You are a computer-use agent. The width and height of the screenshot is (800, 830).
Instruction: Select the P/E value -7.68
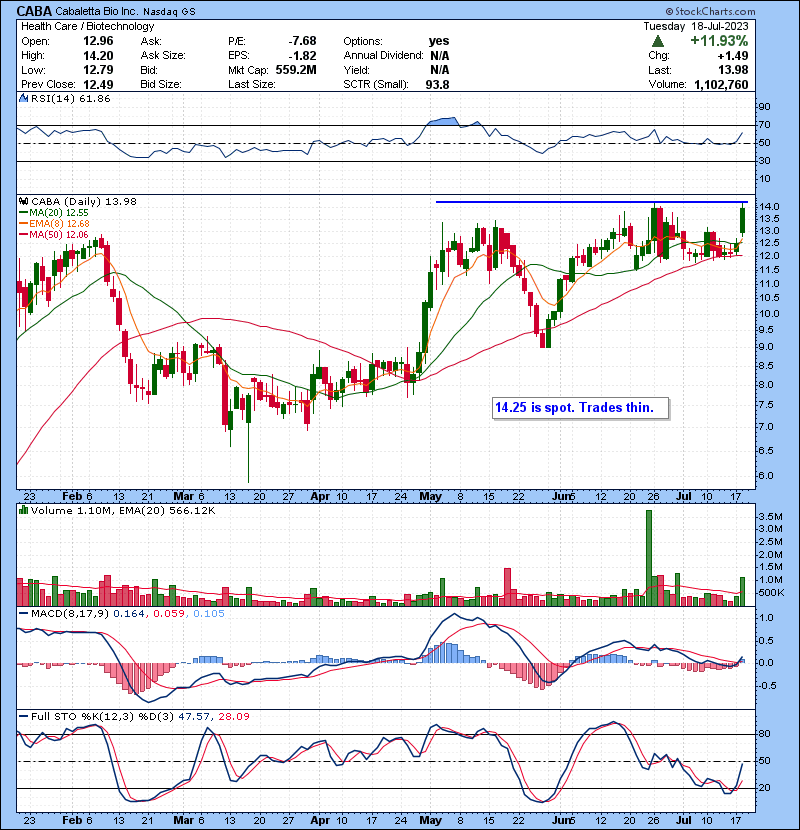tap(302, 41)
